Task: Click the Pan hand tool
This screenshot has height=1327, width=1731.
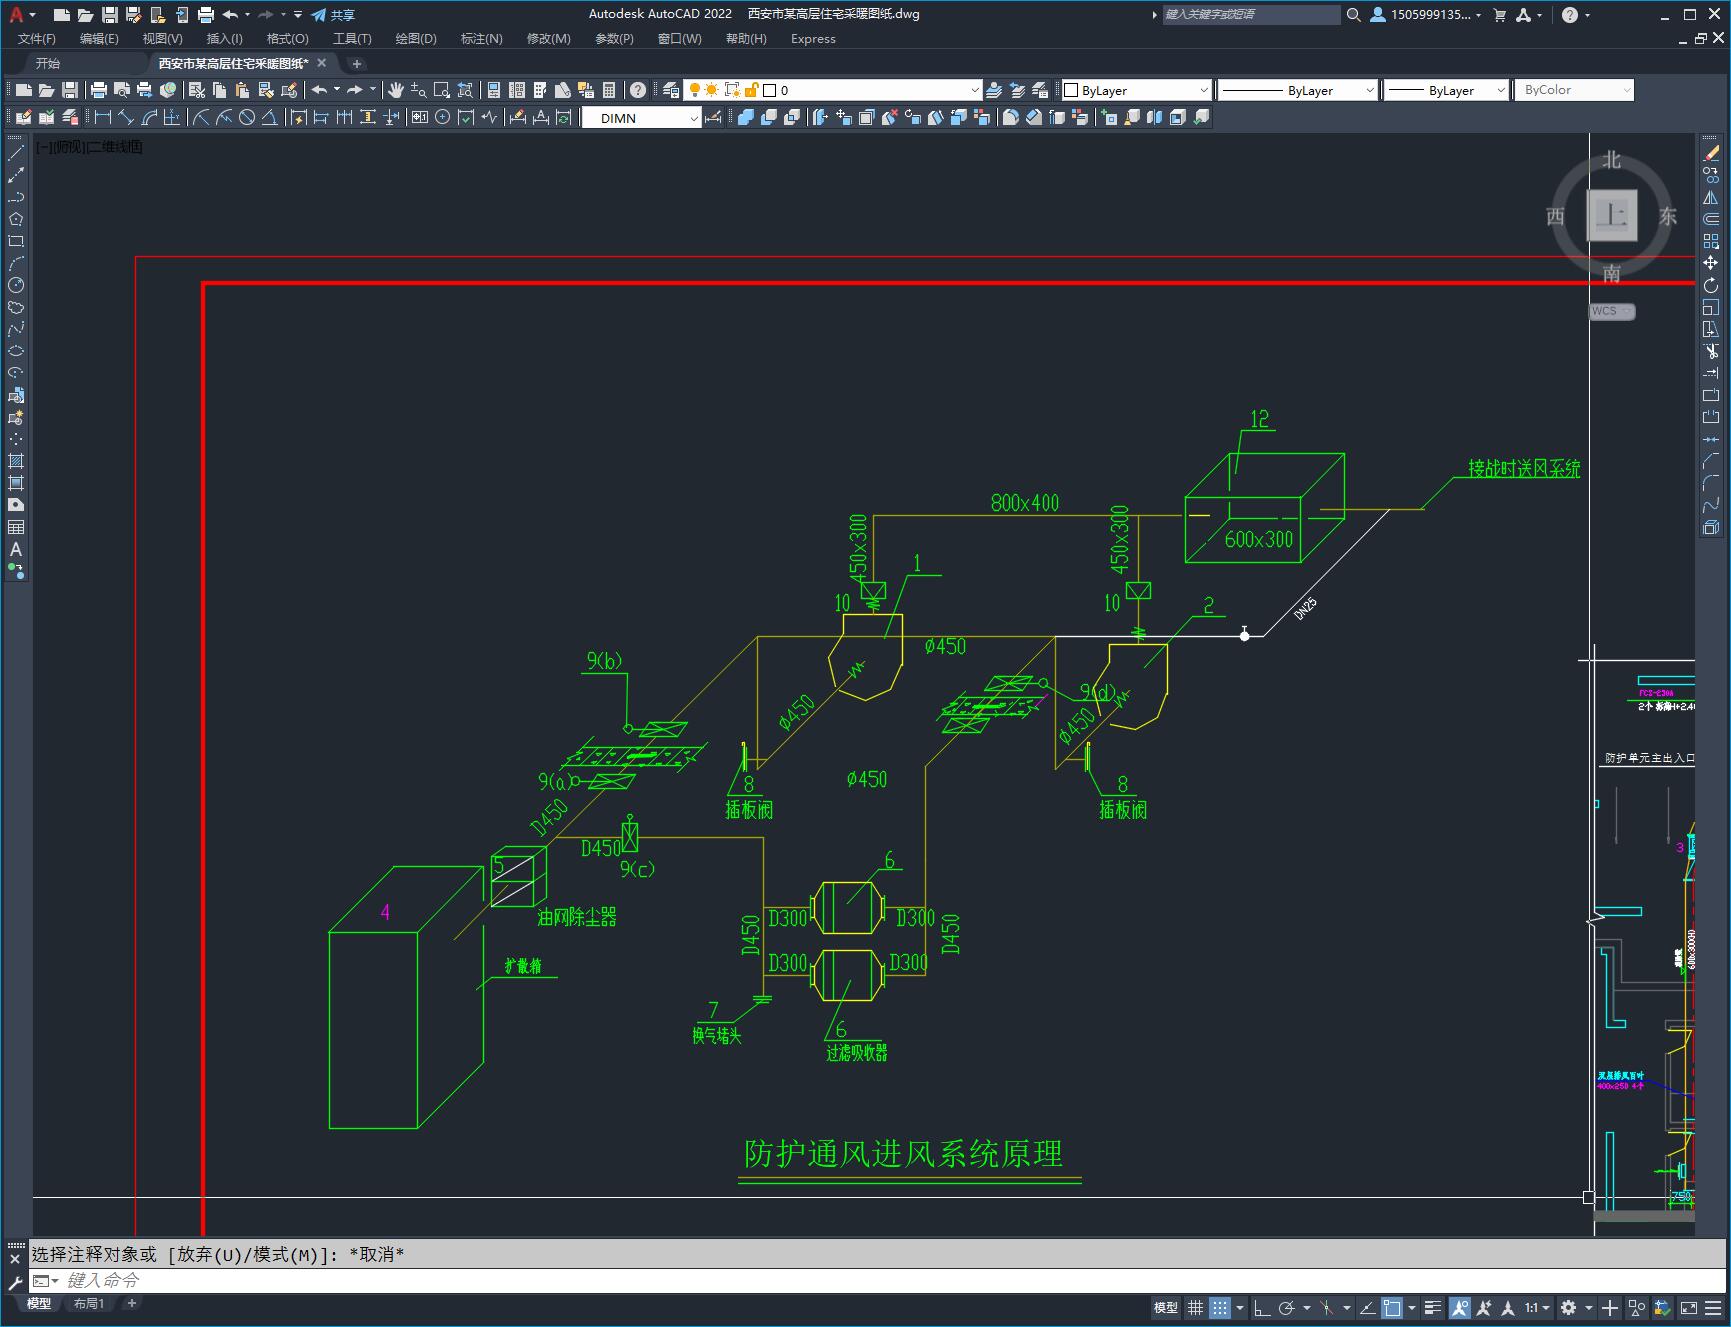Action: coord(396,90)
